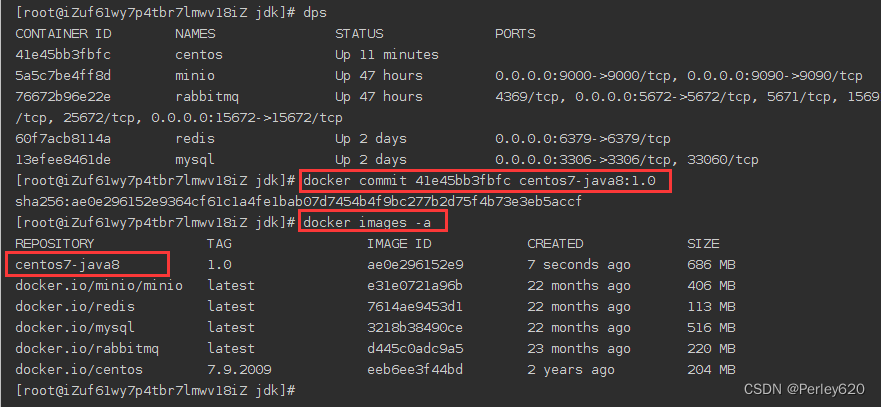This screenshot has width=881, height=407.
Task: Click the sha256 hash output line
Action: click(x=298, y=202)
